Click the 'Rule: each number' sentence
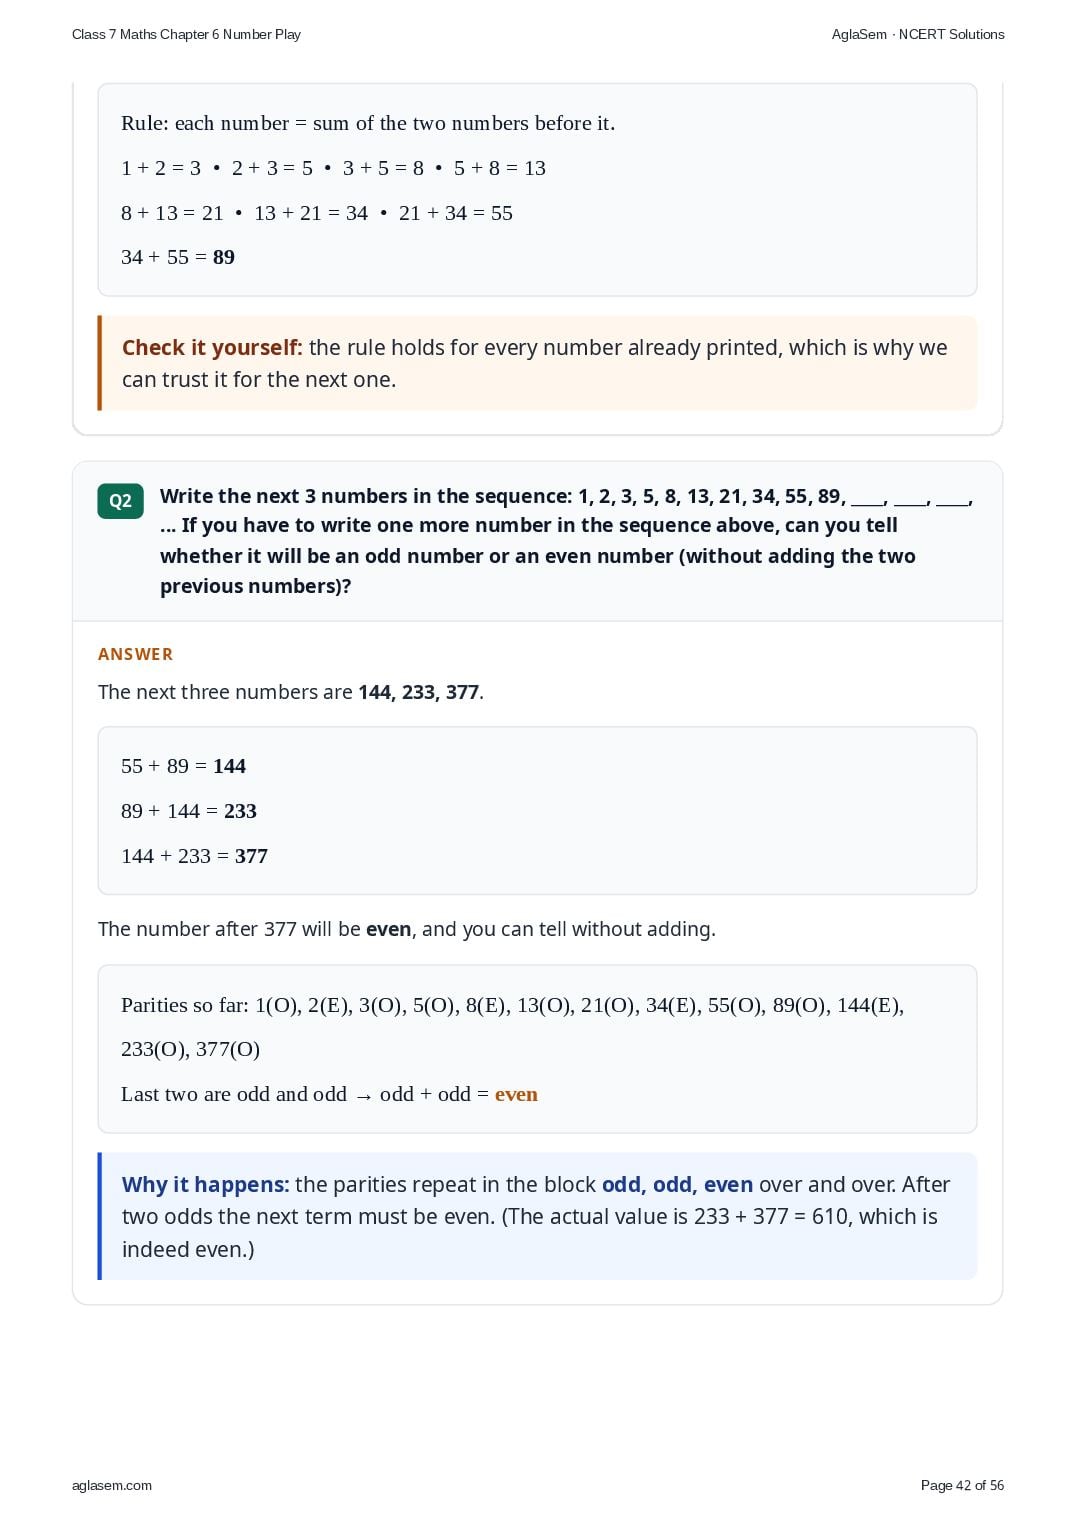This screenshot has height=1522, width=1076. click(x=368, y=123)
